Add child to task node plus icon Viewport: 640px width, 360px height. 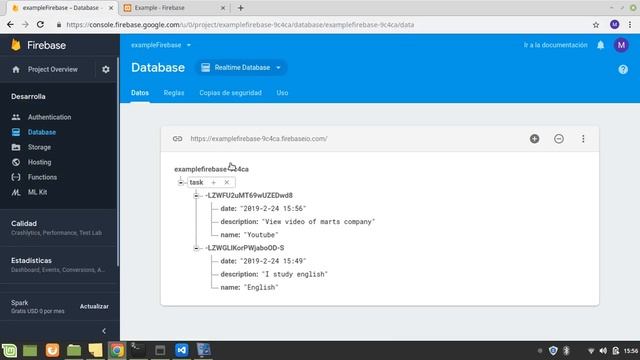pos(213,182)
